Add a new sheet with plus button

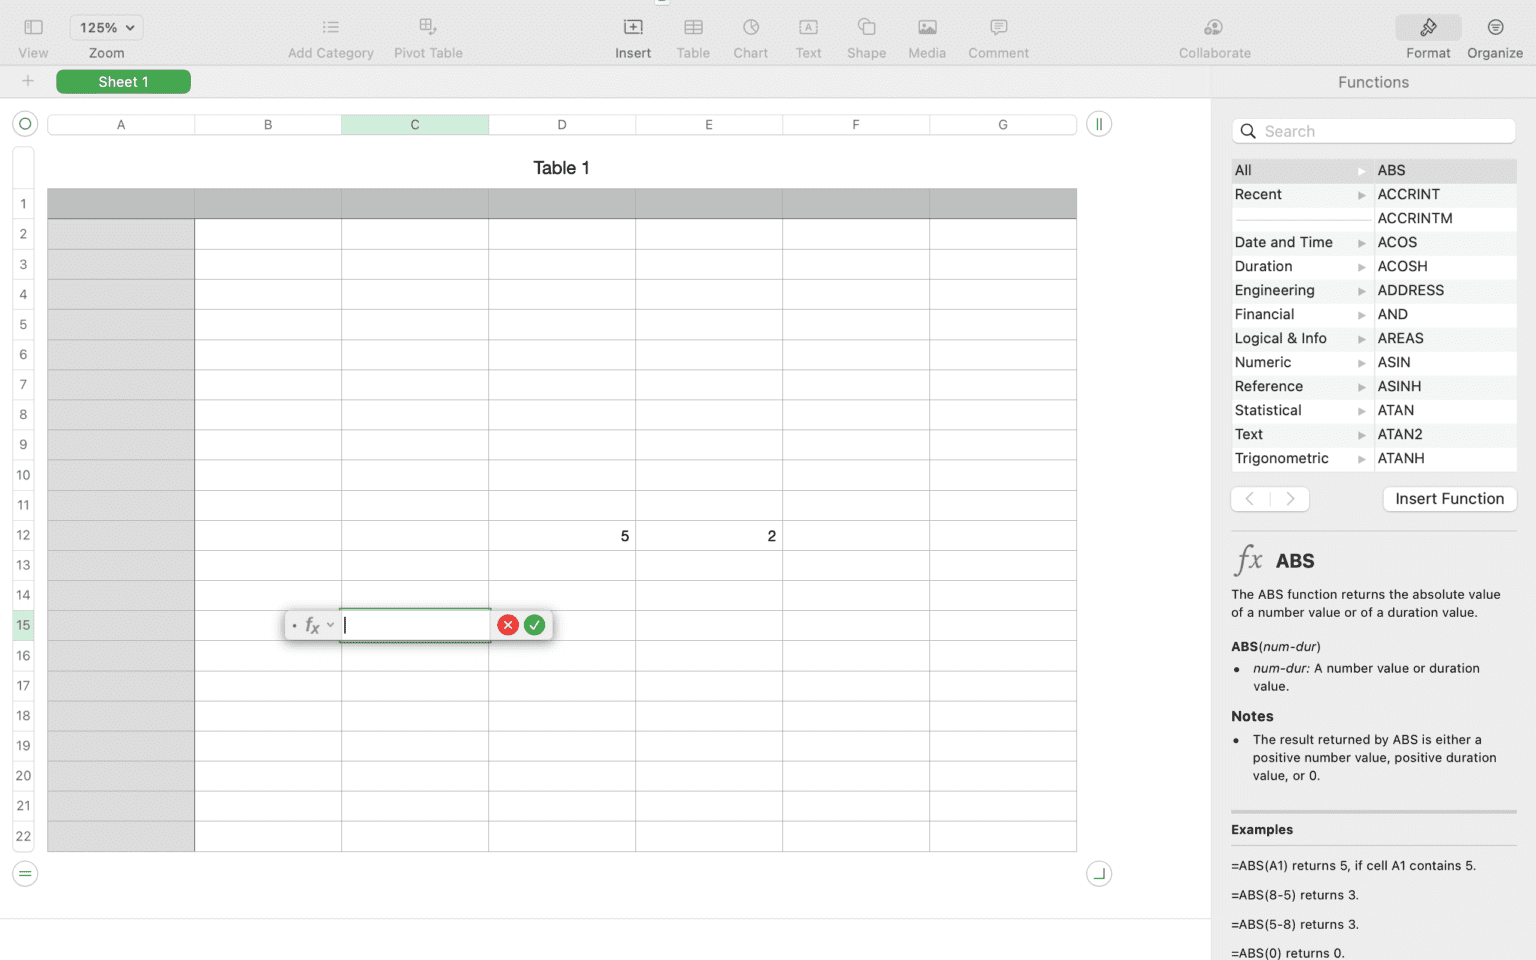[x=28, y=82]
